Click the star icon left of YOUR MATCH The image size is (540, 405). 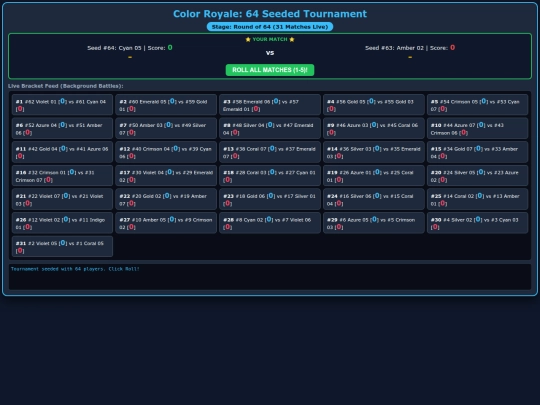point(248,39)
